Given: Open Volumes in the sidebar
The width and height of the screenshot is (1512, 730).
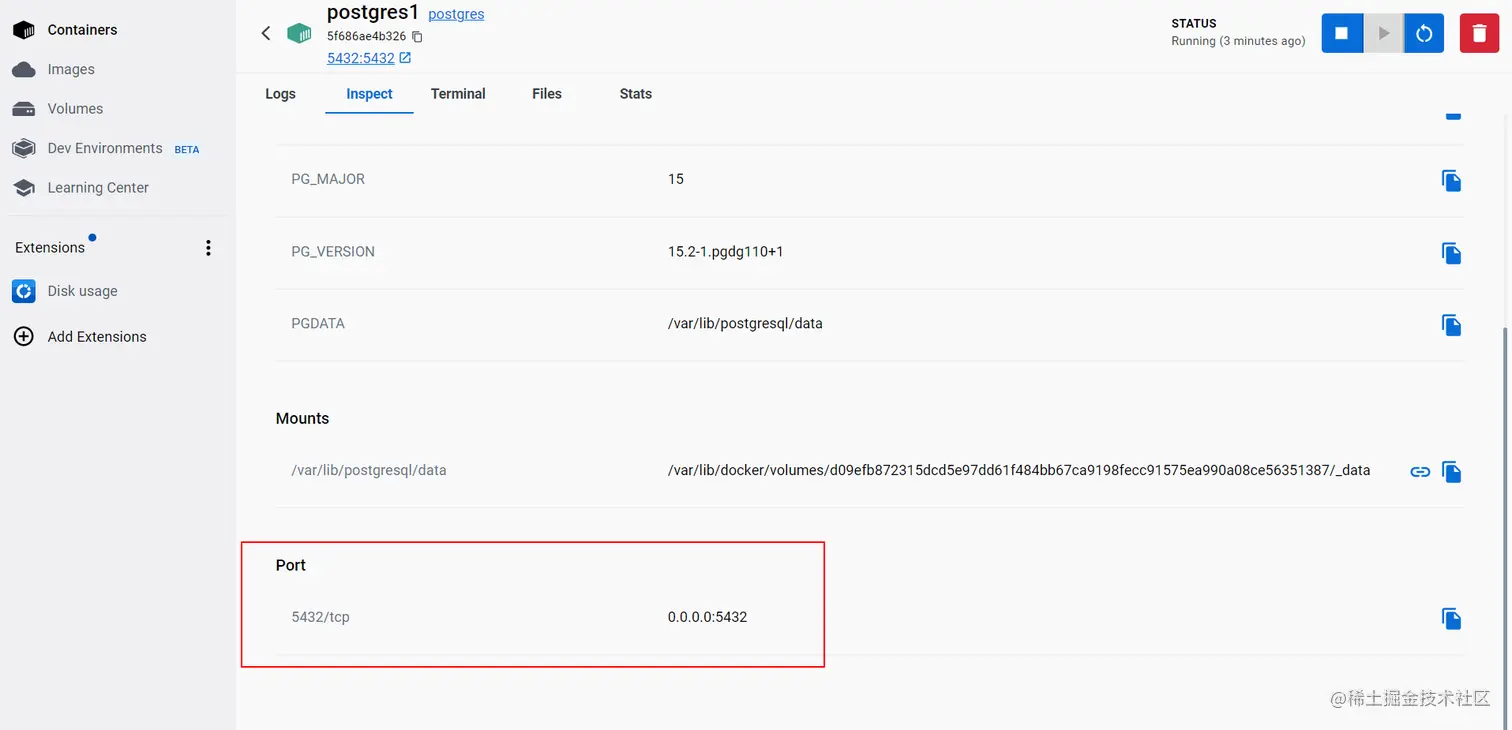Looking at the screenshot, I should [75, 108].
